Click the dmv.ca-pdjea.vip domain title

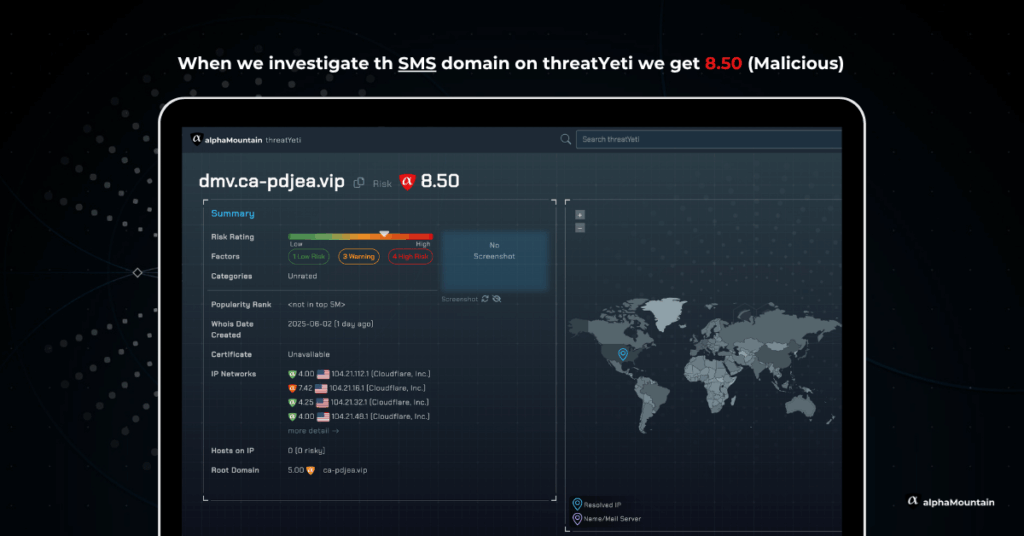coord(272,181)
